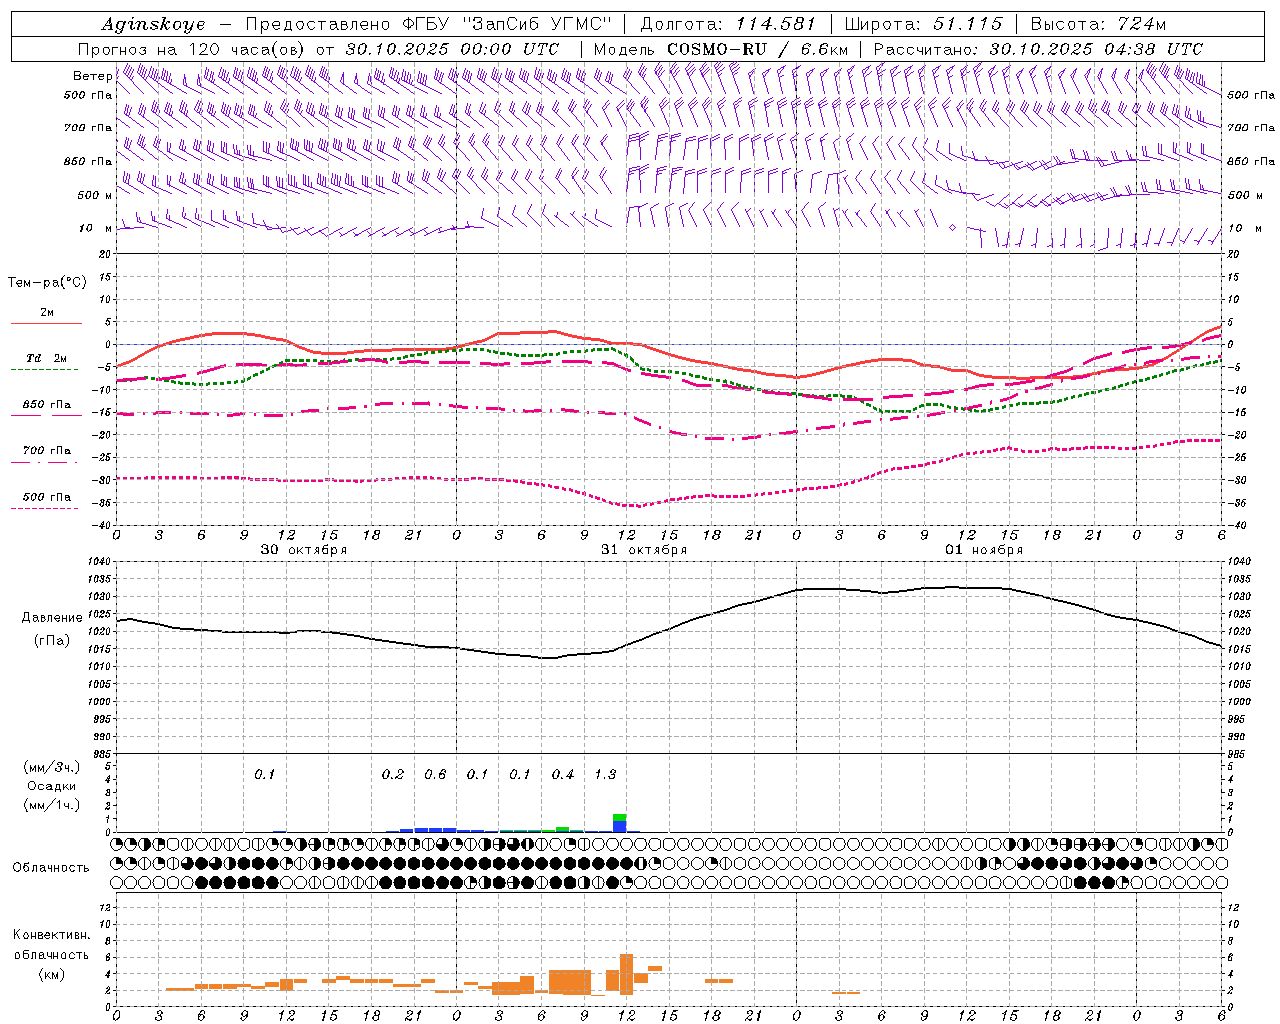
Task: Select the "Конвективн." convective cloud label
Action: pos(52,935)
